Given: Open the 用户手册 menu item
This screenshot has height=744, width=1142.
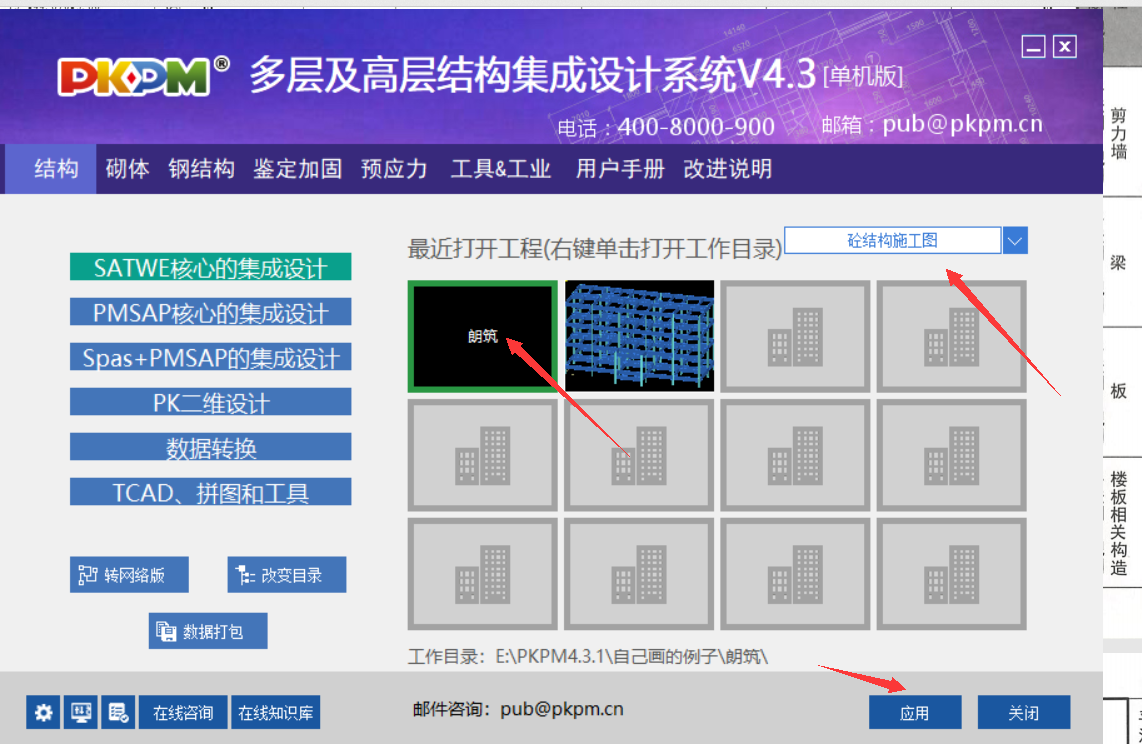Looking at the screenshot, I should pyautogui.click(x=620, y=169).
